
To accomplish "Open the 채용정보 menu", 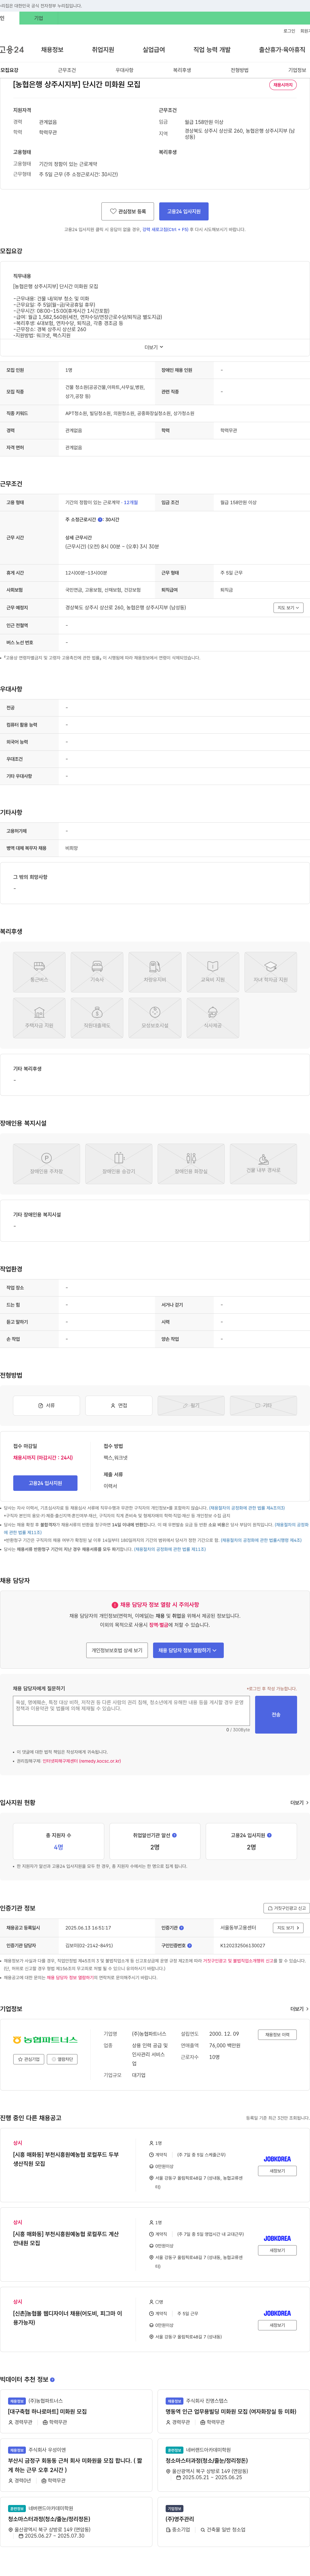I will [52, 50].
